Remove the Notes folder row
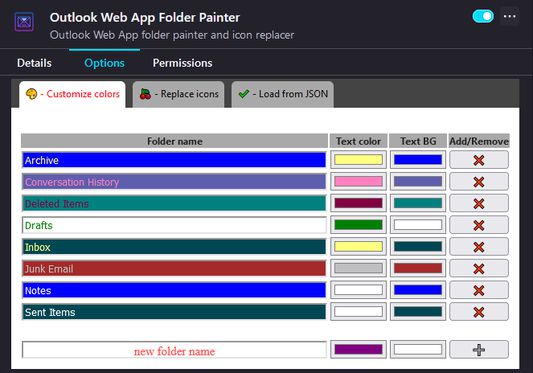This screenshot has width=533, height=373. click(x=479, y=290)
